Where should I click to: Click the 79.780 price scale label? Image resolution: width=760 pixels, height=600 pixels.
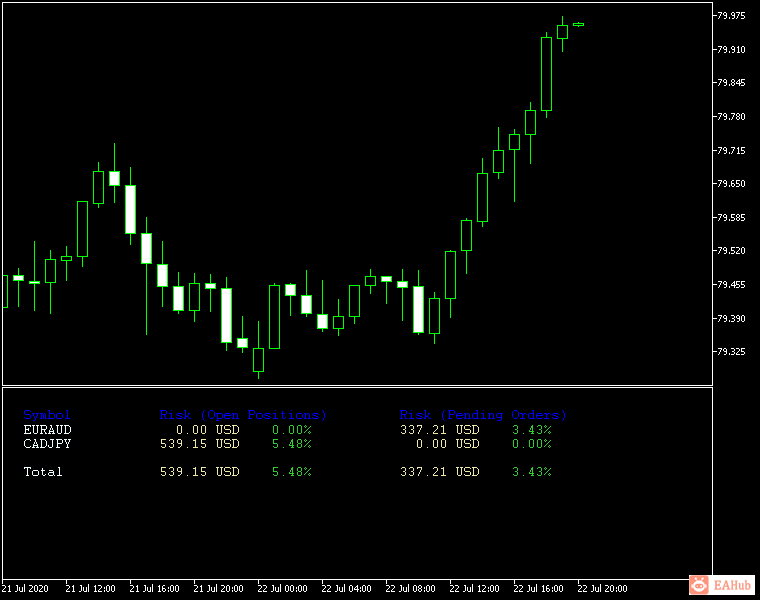pyautogui.click(x=731, y=117)
